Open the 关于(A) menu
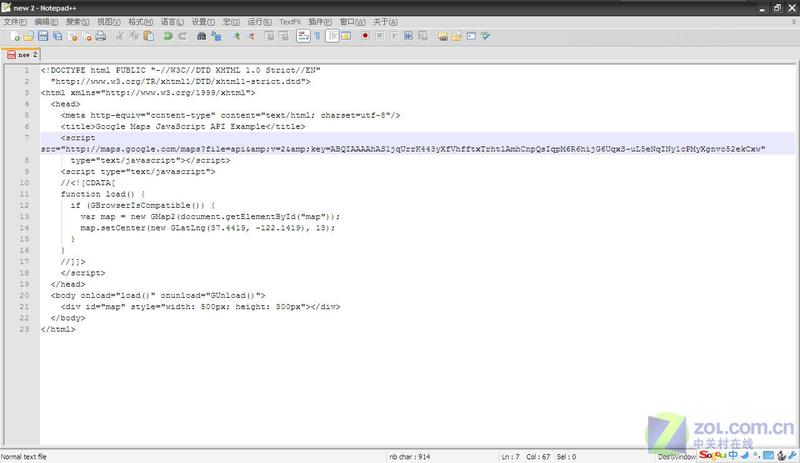This screenshot has height=463, width=800. [x=385, y=22]
